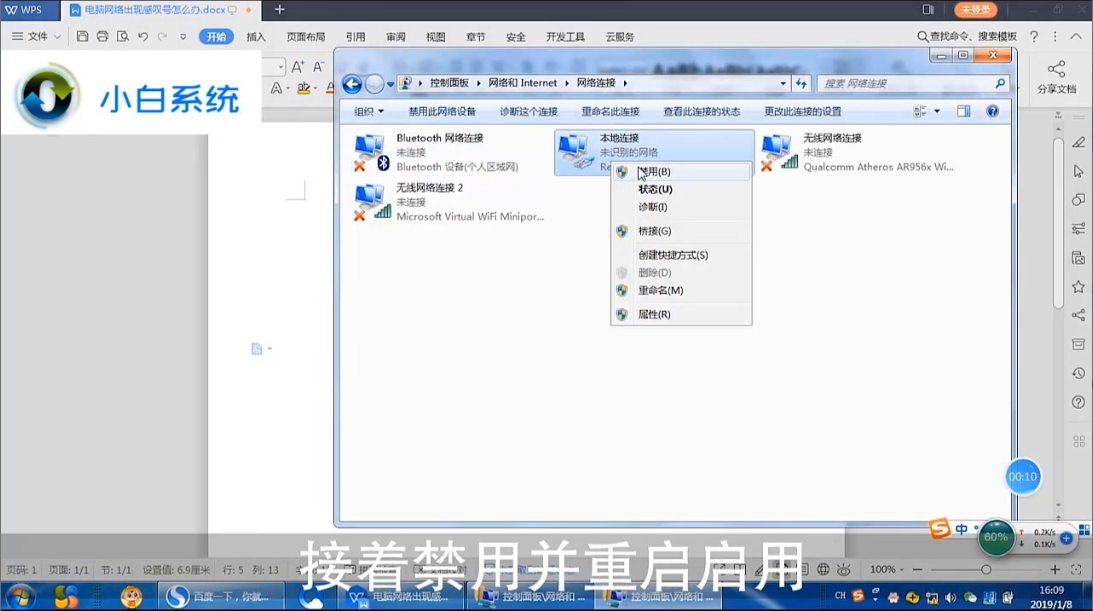1093x611 pixels.
Task: Click the globe web layout icon
Action: coord(823,569)
